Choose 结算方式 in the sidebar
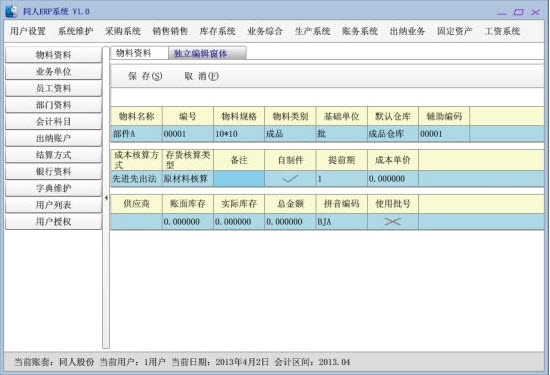The height and width of the screenshot is (375, 550). coord(53,155)
